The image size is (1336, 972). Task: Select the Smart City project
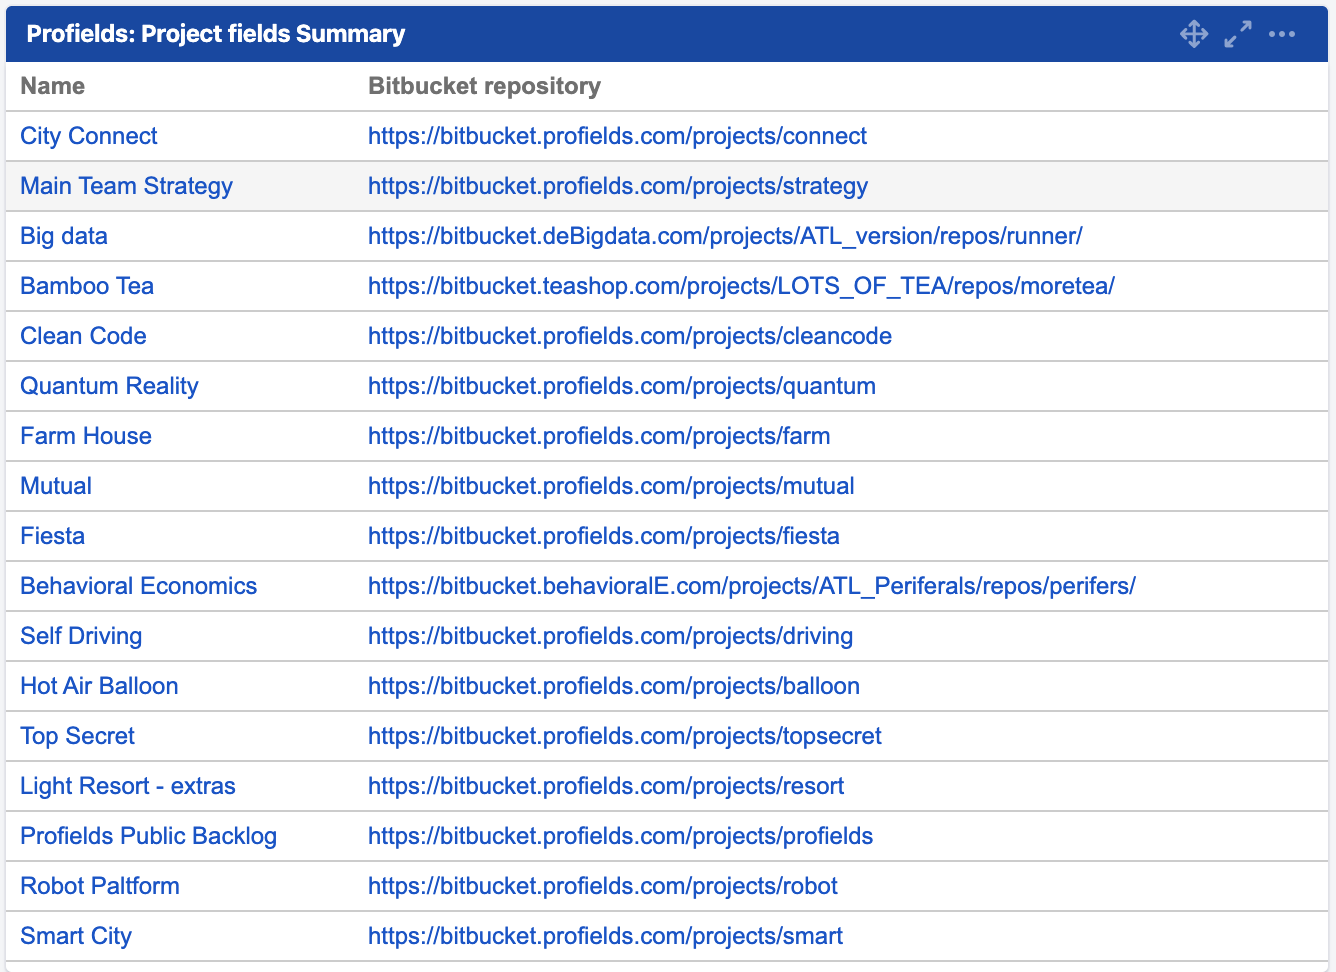[75, 936]
